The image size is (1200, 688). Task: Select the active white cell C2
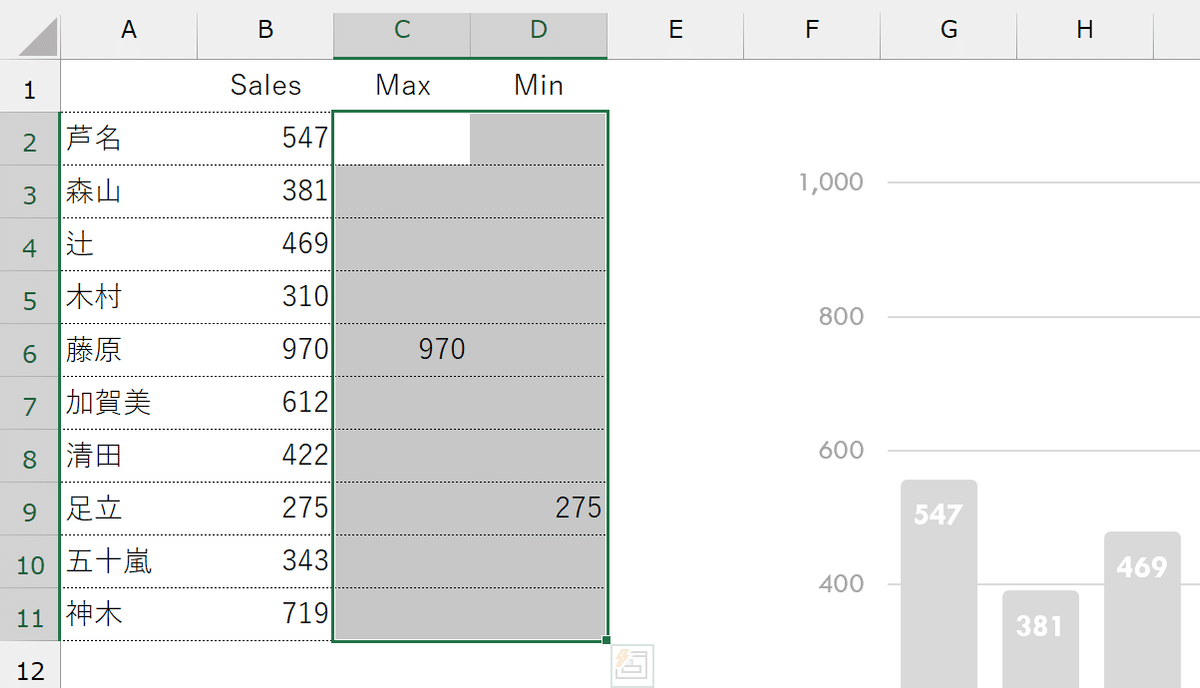[402, 138]
